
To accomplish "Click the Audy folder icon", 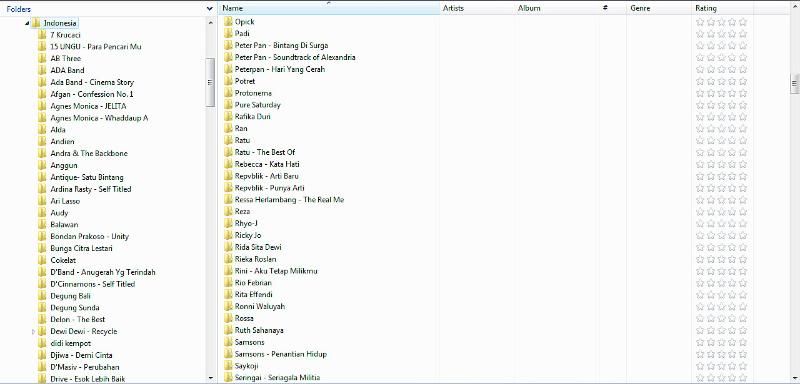I will click(x=42, y=213).
